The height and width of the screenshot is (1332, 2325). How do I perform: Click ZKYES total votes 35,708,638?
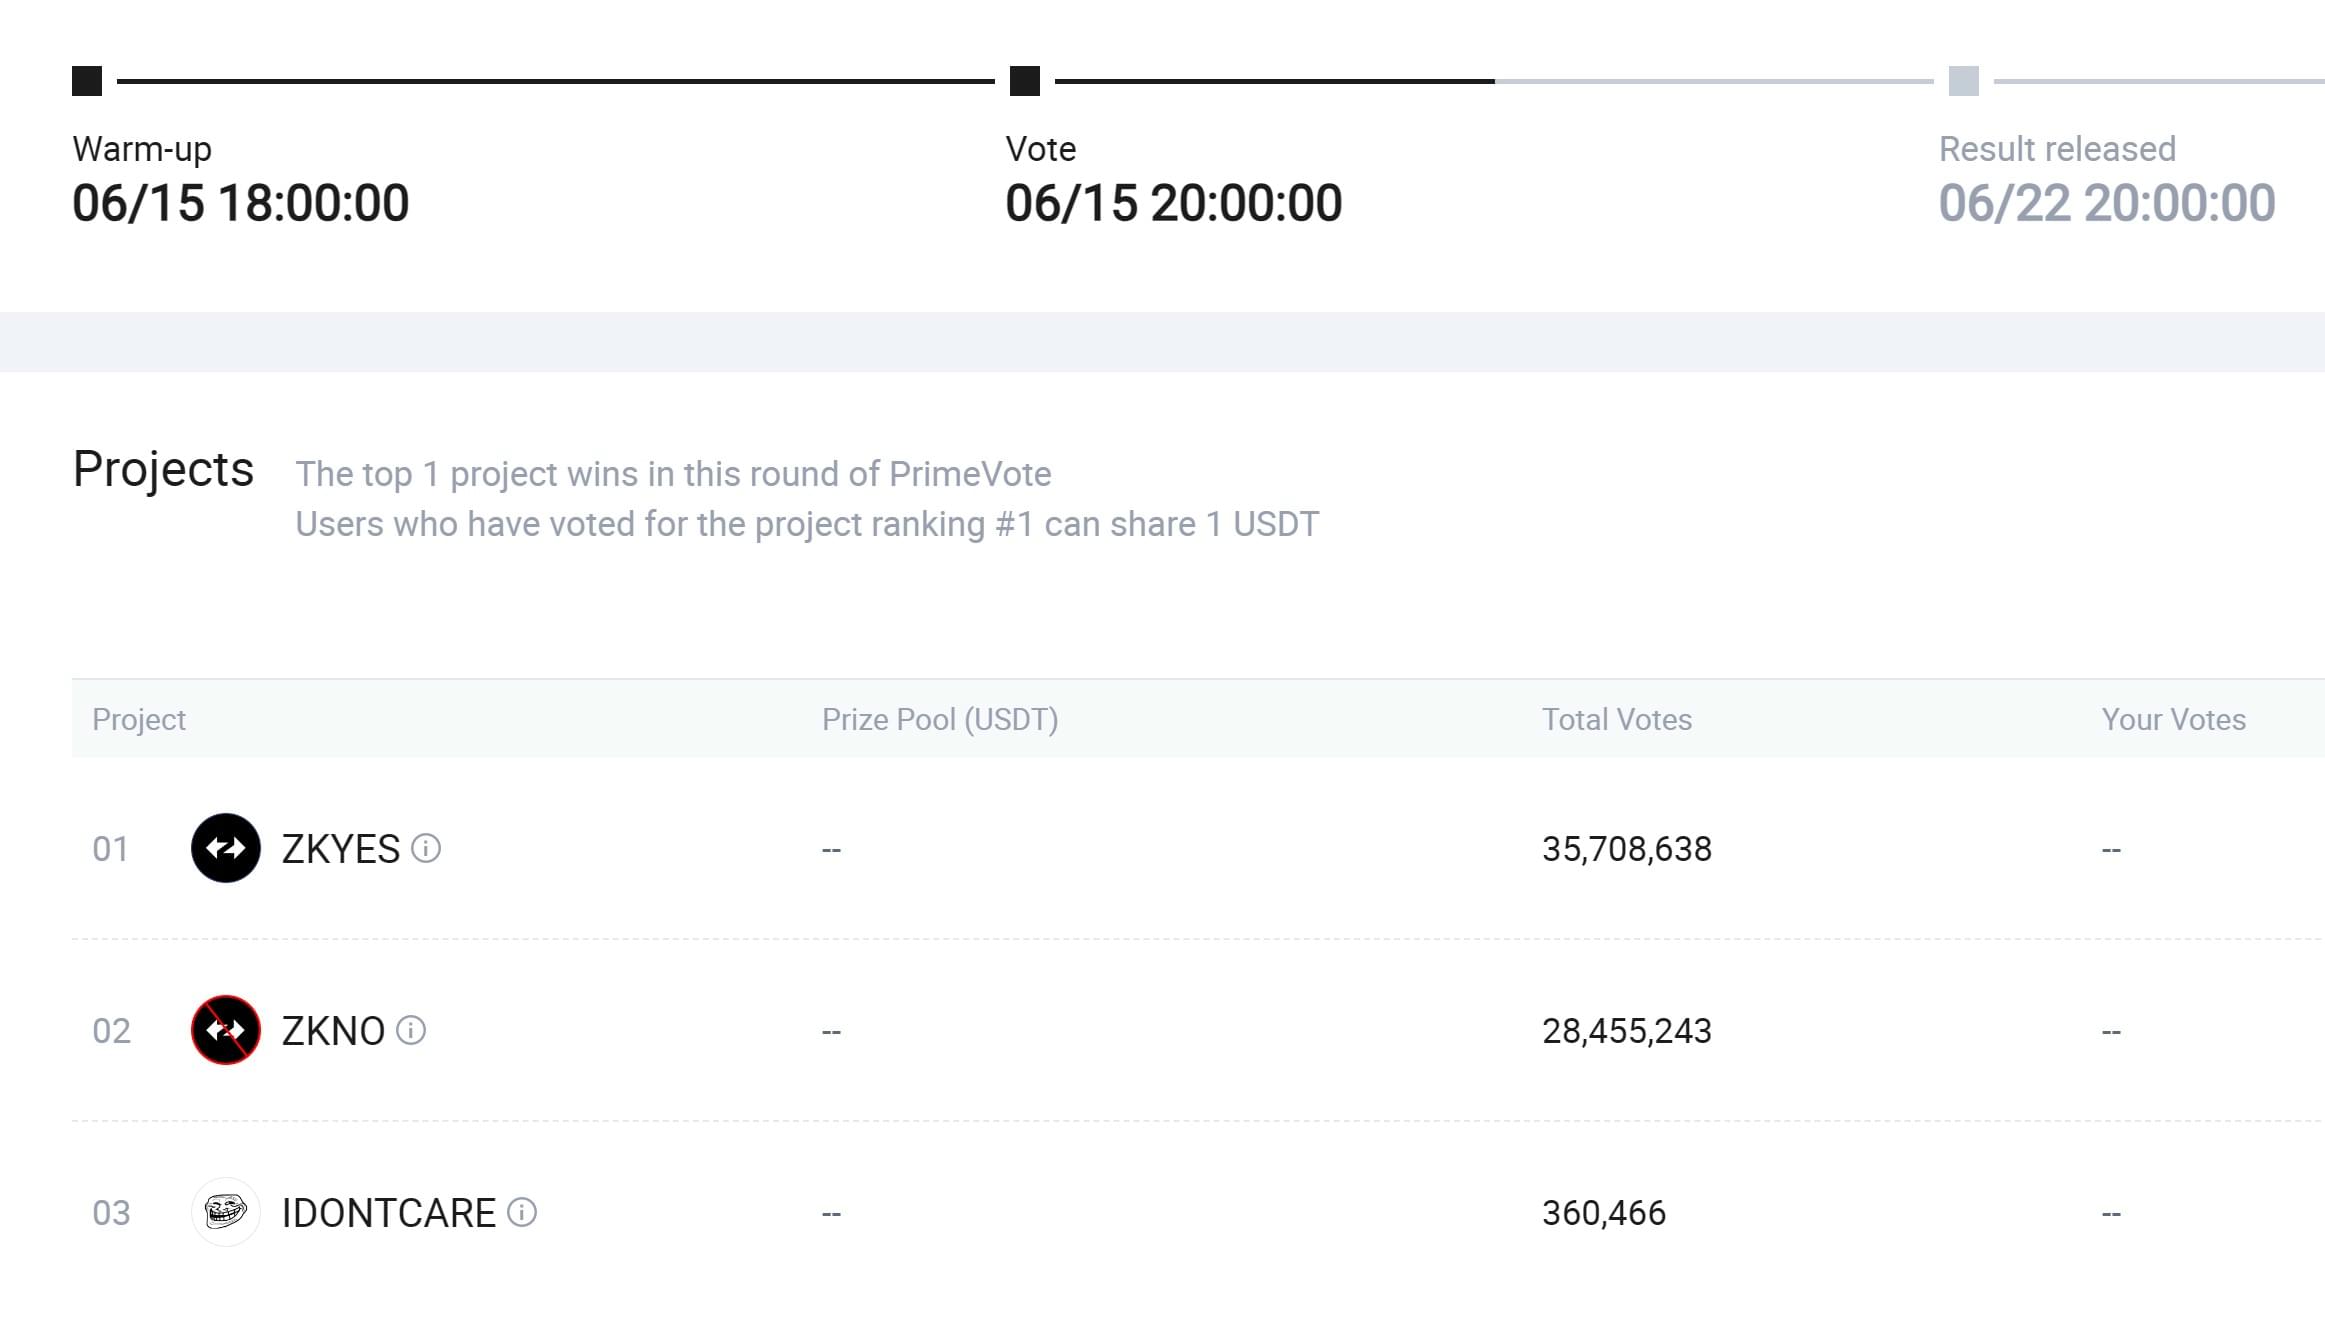(x=1627, y=849)
